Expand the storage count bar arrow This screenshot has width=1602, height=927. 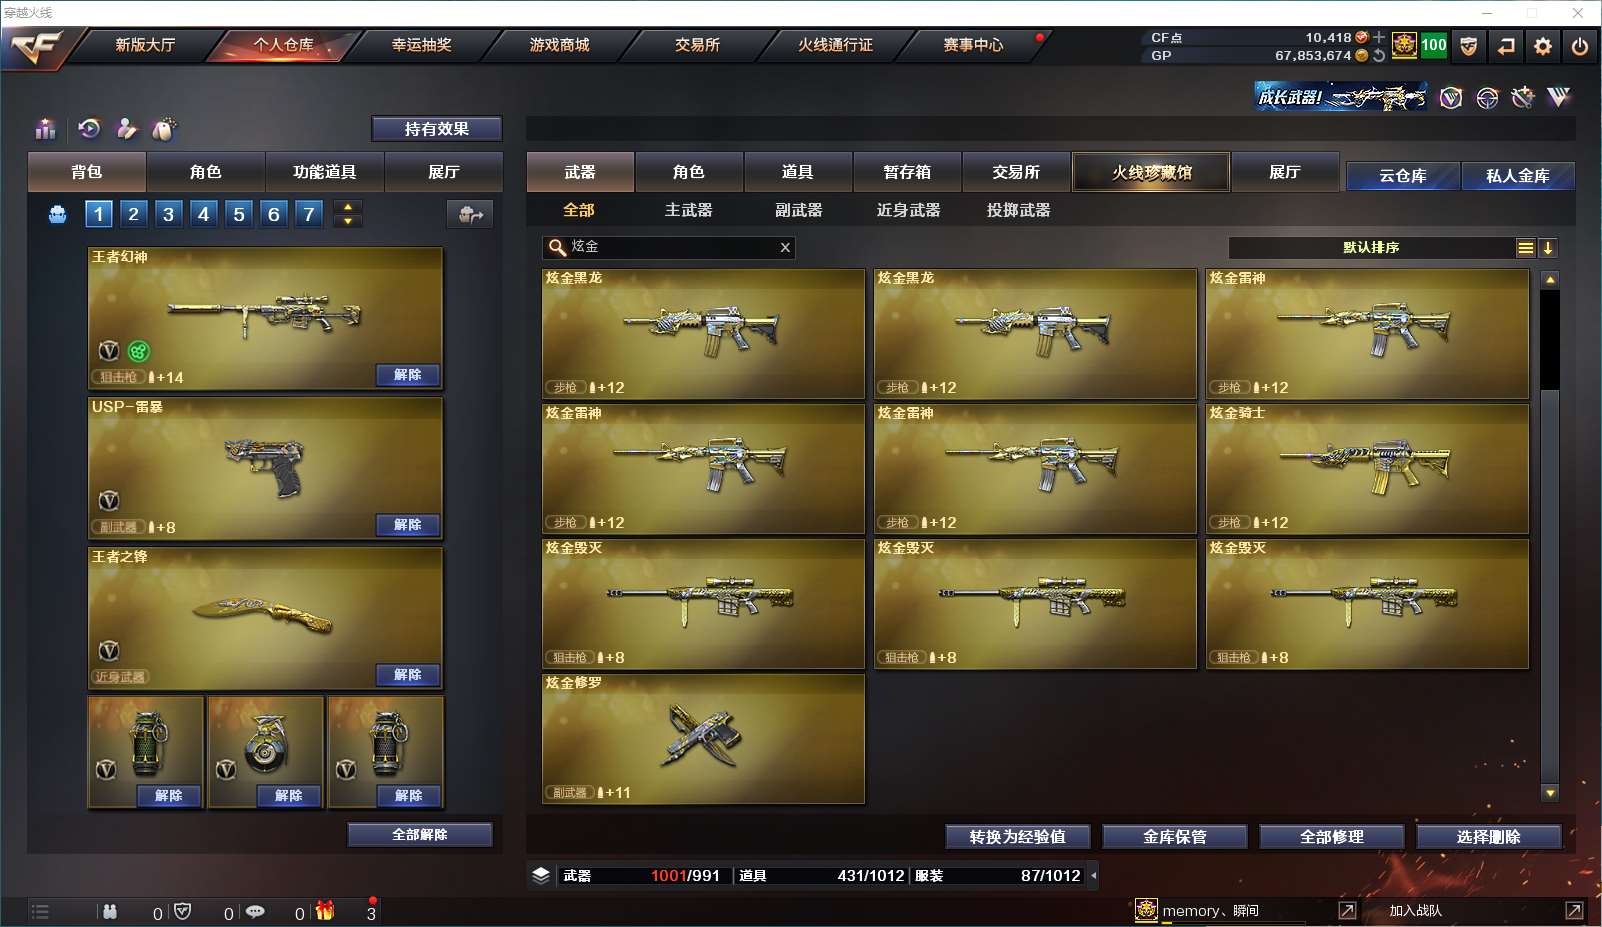[1093, 875]
